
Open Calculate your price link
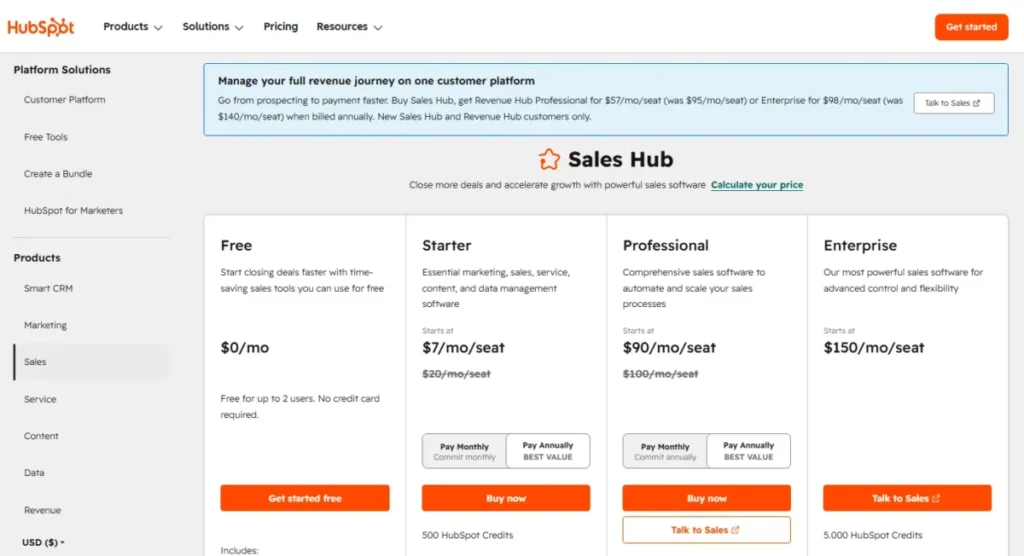click(757, 185)
